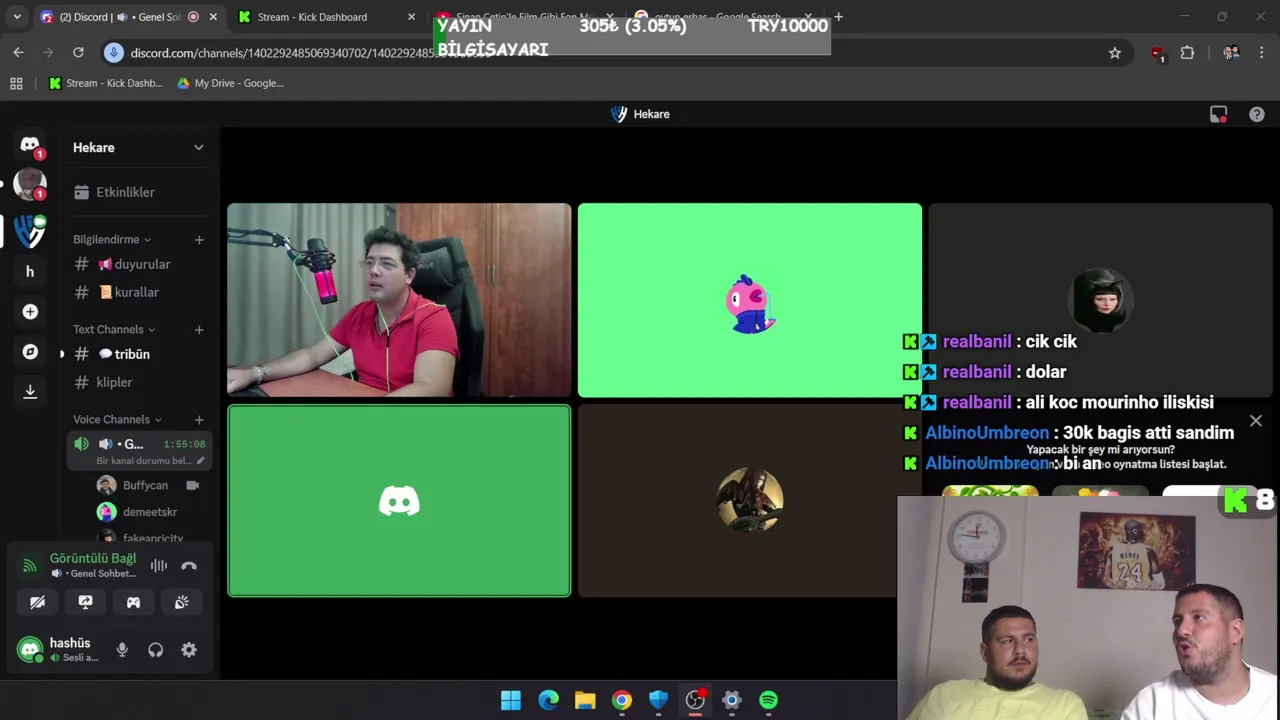Image resolution: width=1280 pixels, height=720 pixels.
Task: Click the address bar URL field
Action: 615,52
